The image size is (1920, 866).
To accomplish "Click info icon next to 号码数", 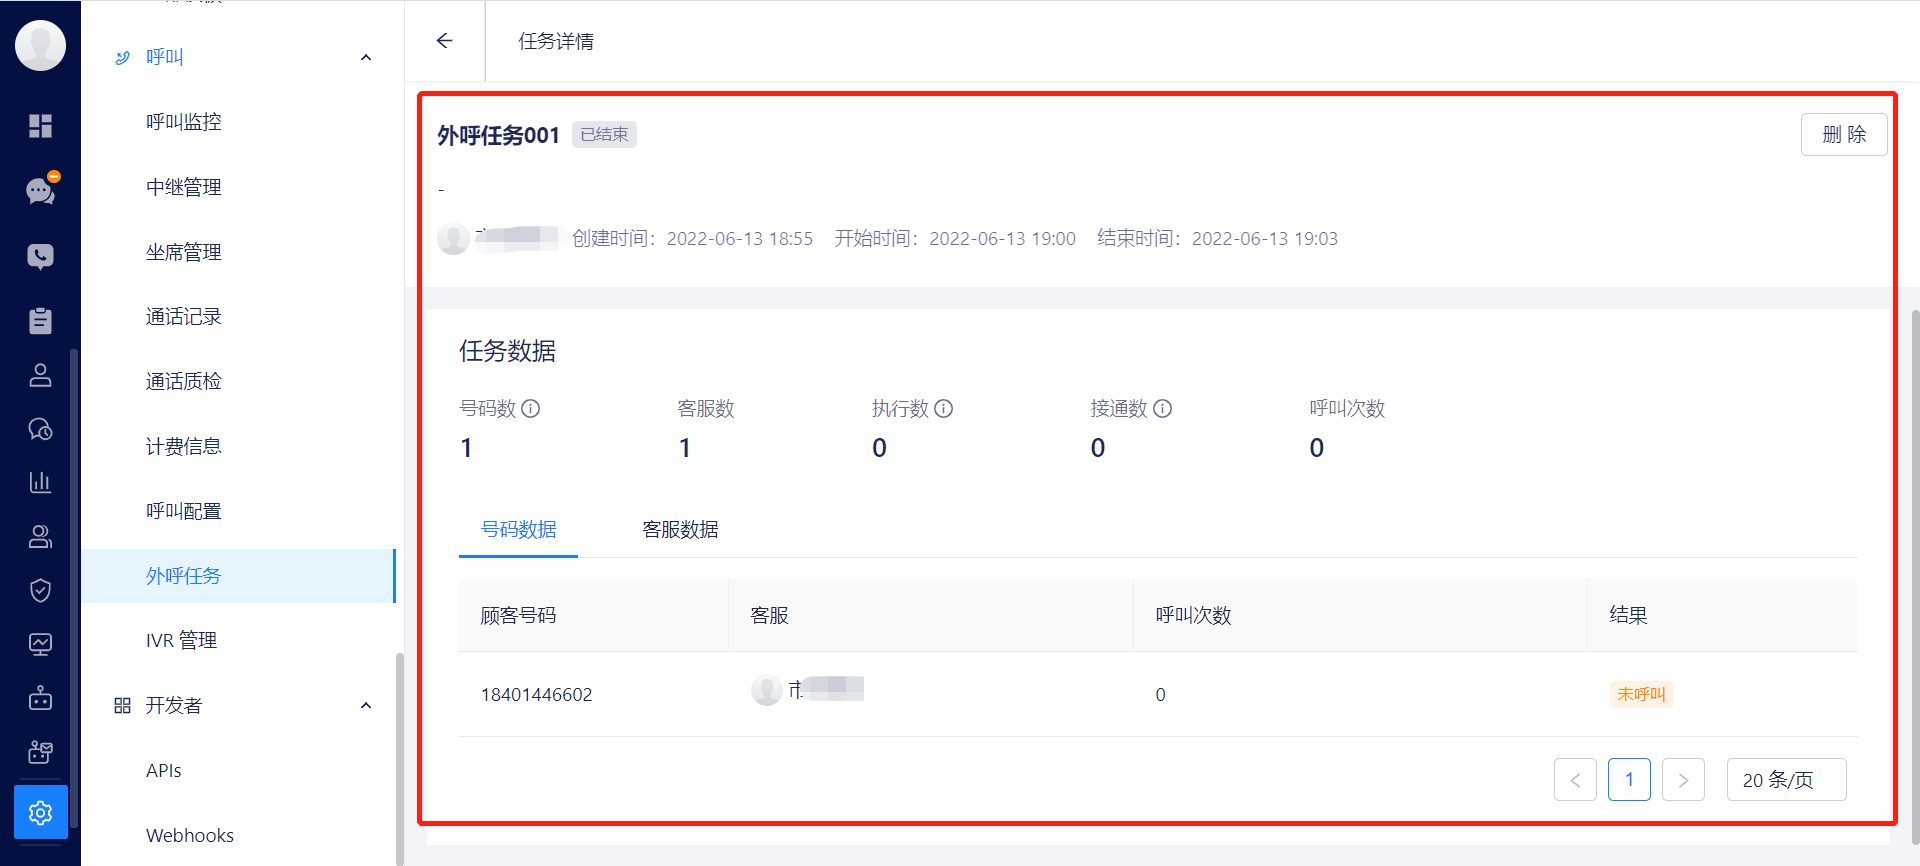I will pyautogui.click(x=531, y=408).
